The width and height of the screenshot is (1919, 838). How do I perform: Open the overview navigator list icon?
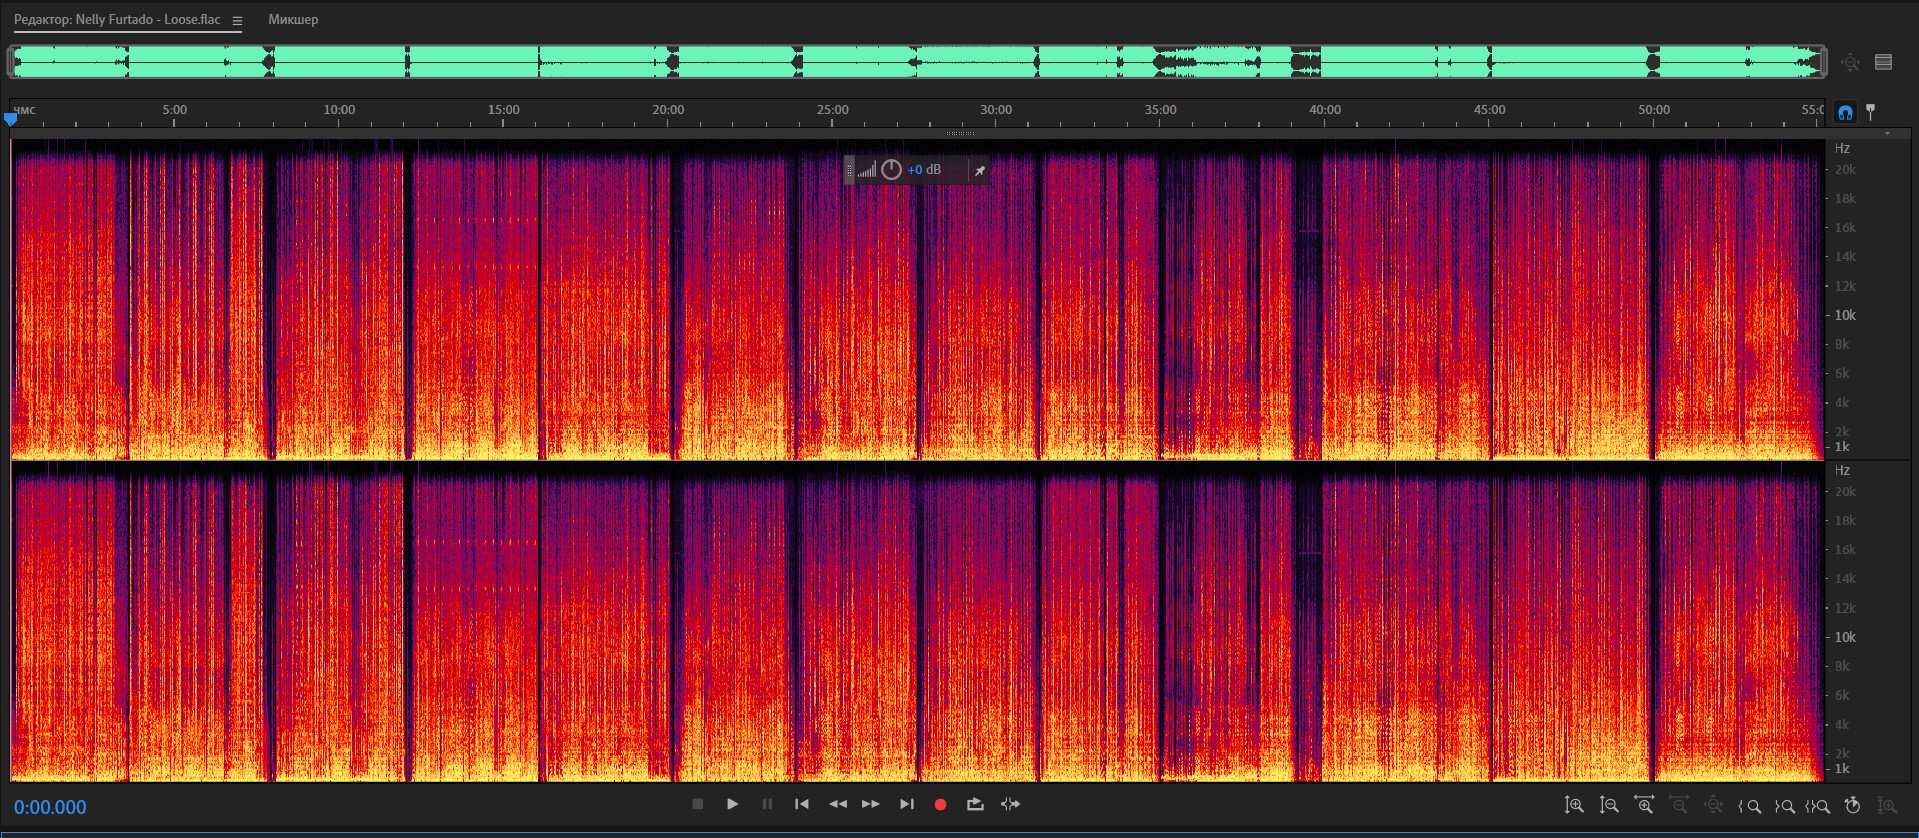pos(1884,62)
